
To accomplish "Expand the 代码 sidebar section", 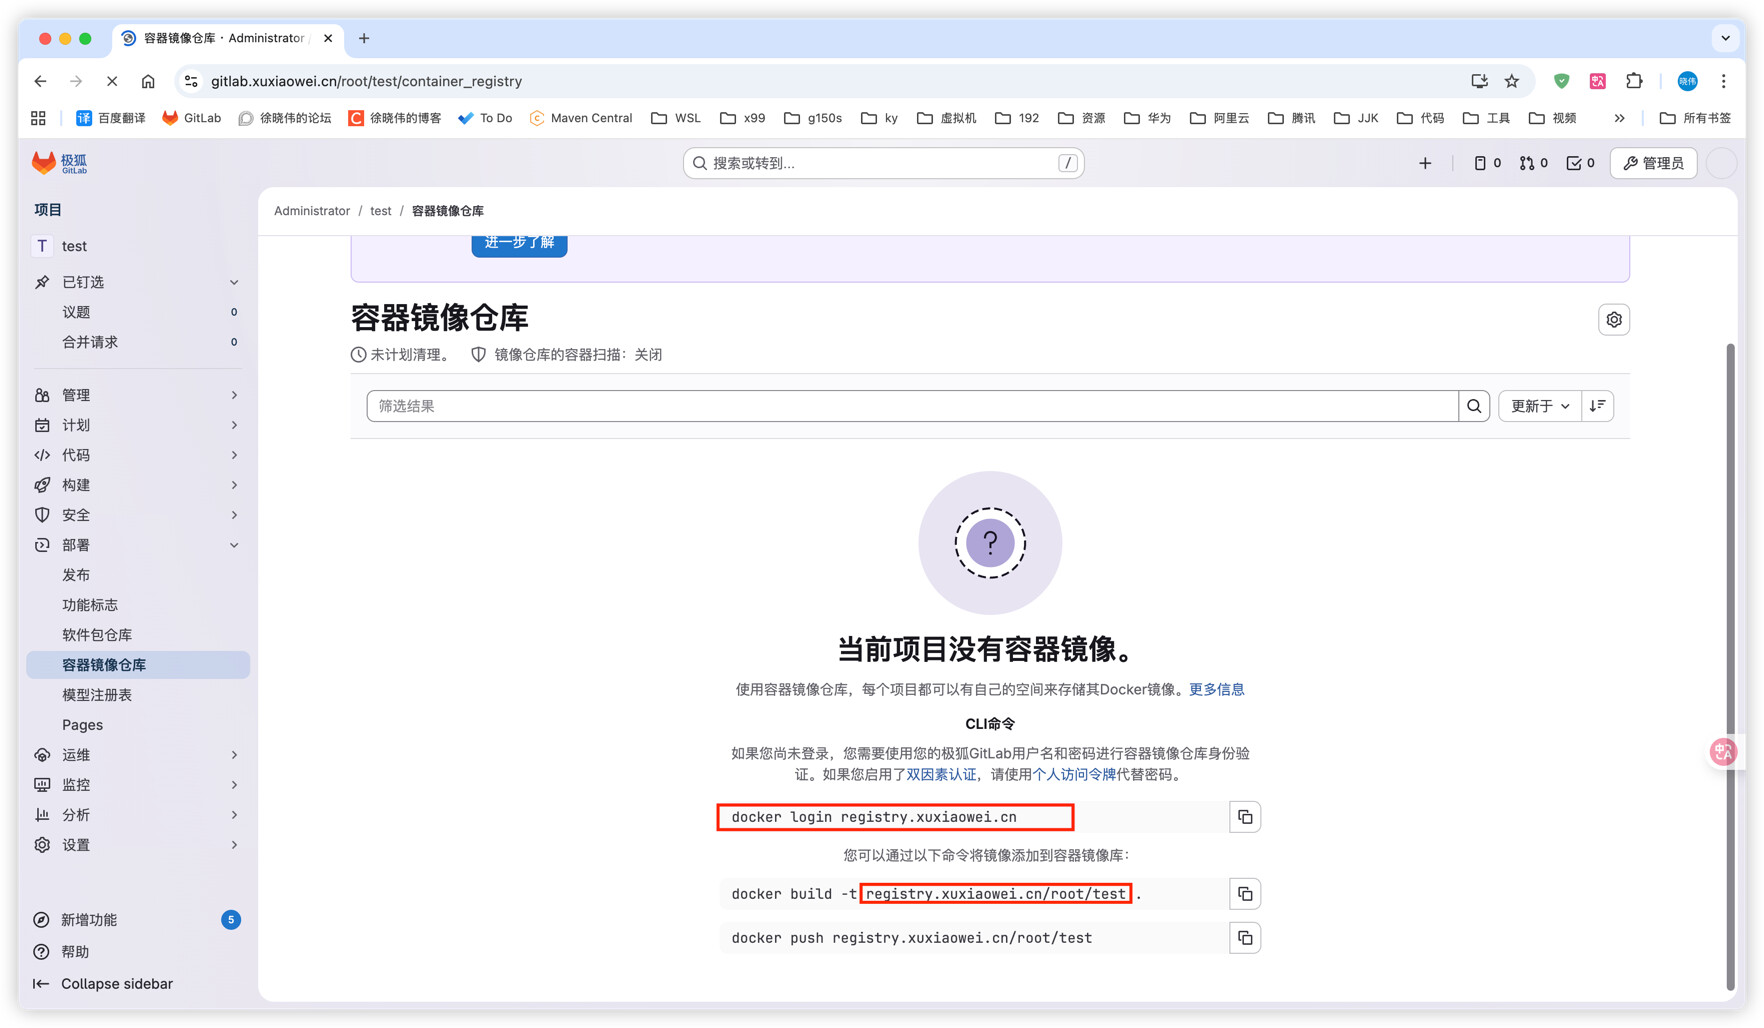I will pos(136,455).
